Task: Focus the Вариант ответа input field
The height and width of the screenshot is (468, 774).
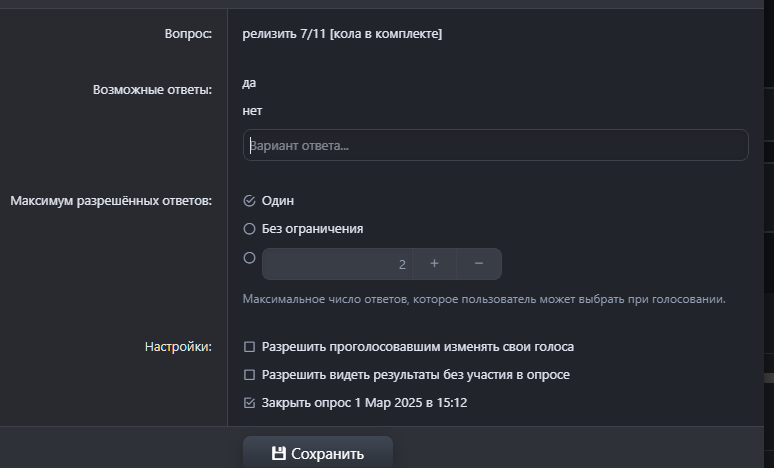Action: click(495, 145)
